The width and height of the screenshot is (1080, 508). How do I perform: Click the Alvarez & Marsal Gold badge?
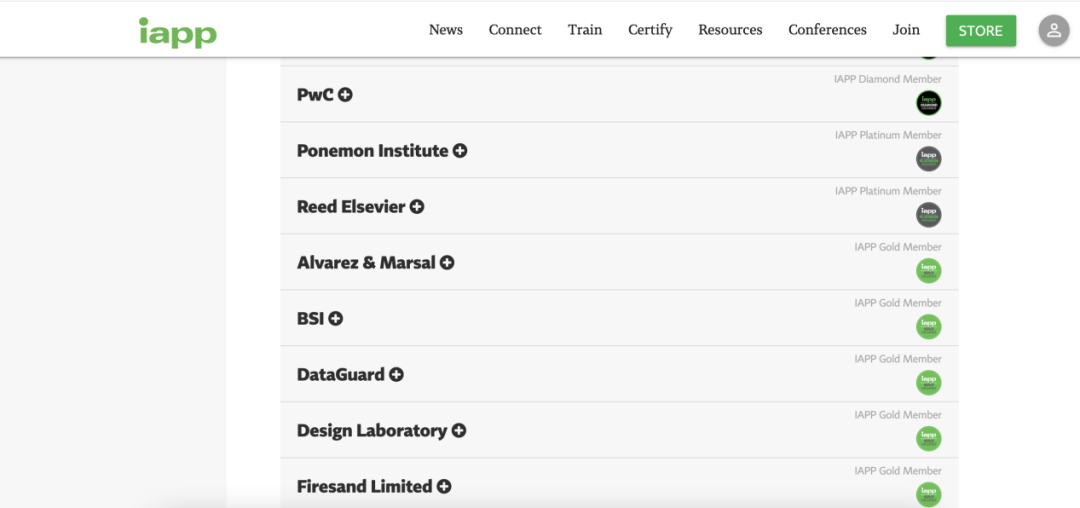(928, 271)
